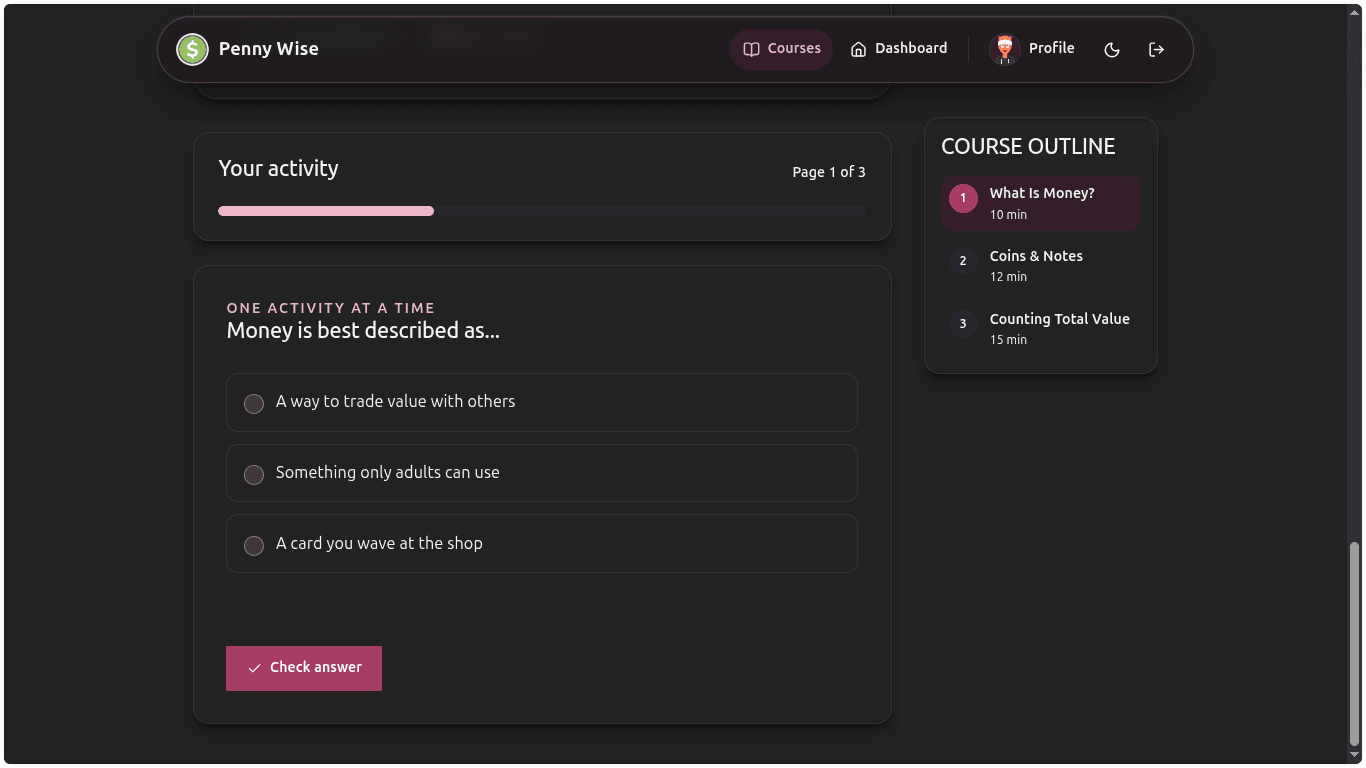The width and height of the screenshot is (1366, 768).
Task: Click the step 3 number badge in outline
Action: click(x=963, y=324)
